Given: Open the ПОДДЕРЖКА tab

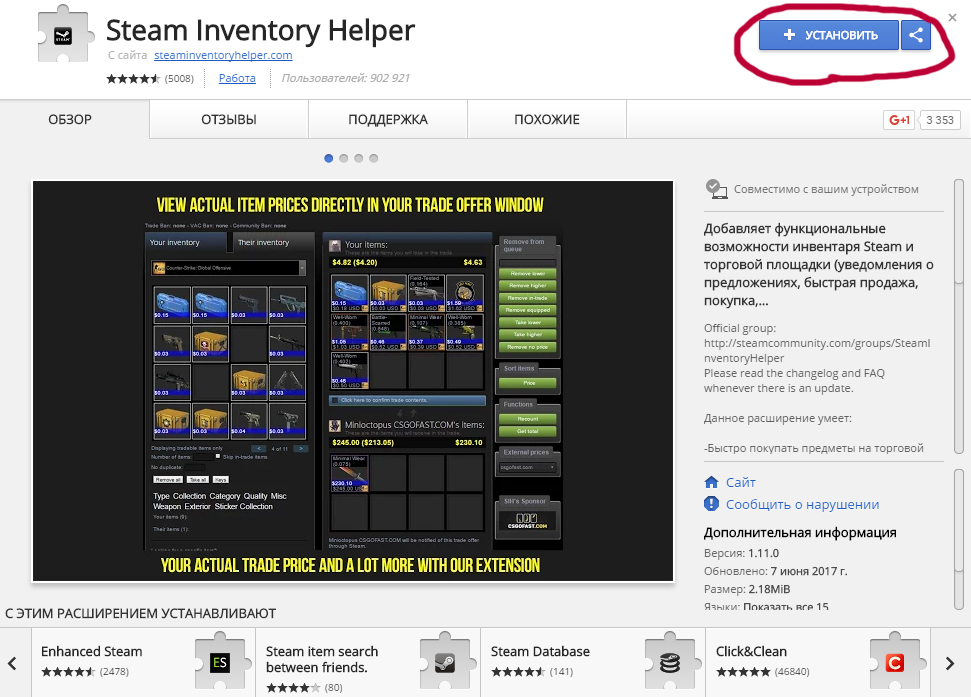Looking at the screenshot, I should coord(388,119).
